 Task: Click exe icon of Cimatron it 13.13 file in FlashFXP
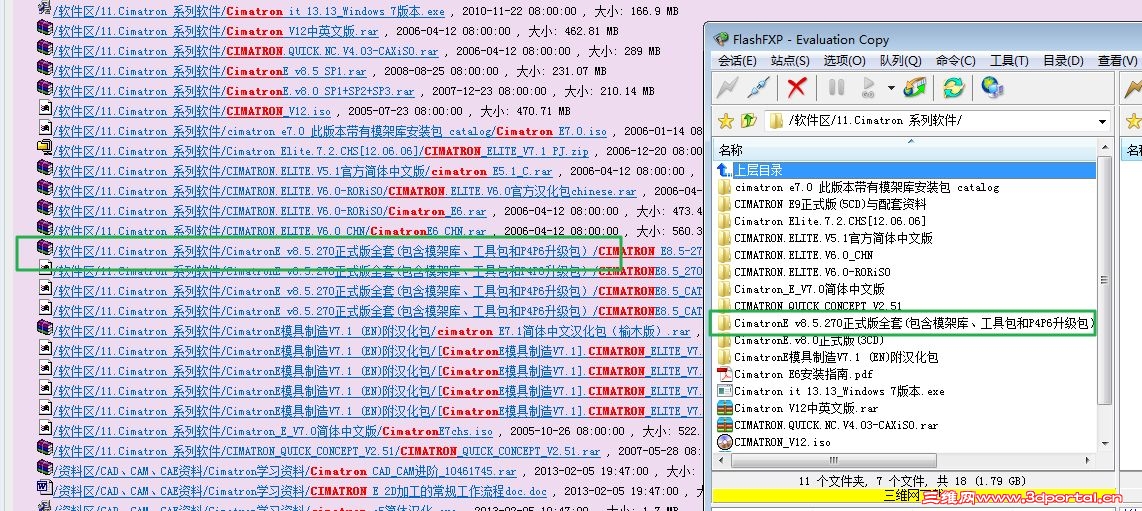(724, 391)
